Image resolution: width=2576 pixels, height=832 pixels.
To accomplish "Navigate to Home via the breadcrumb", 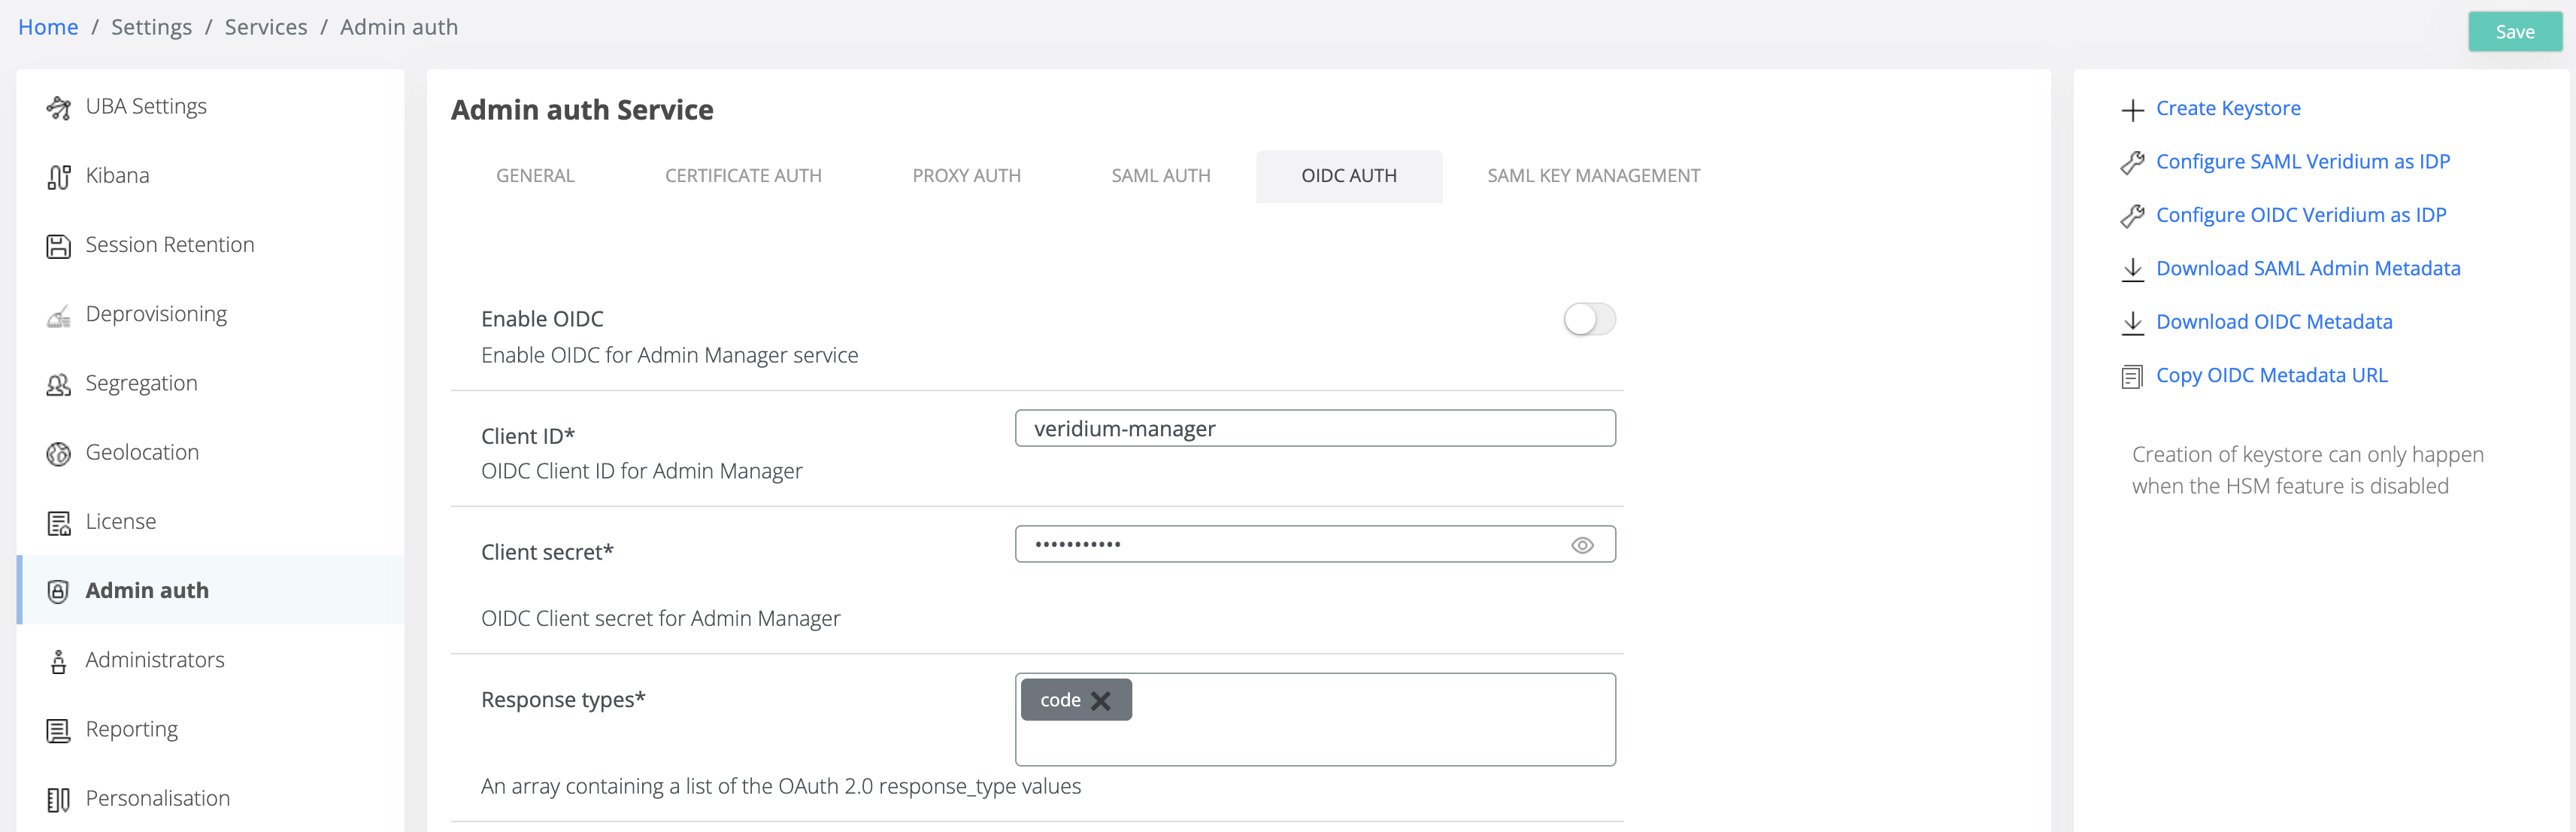I will [x=47, y=26].
